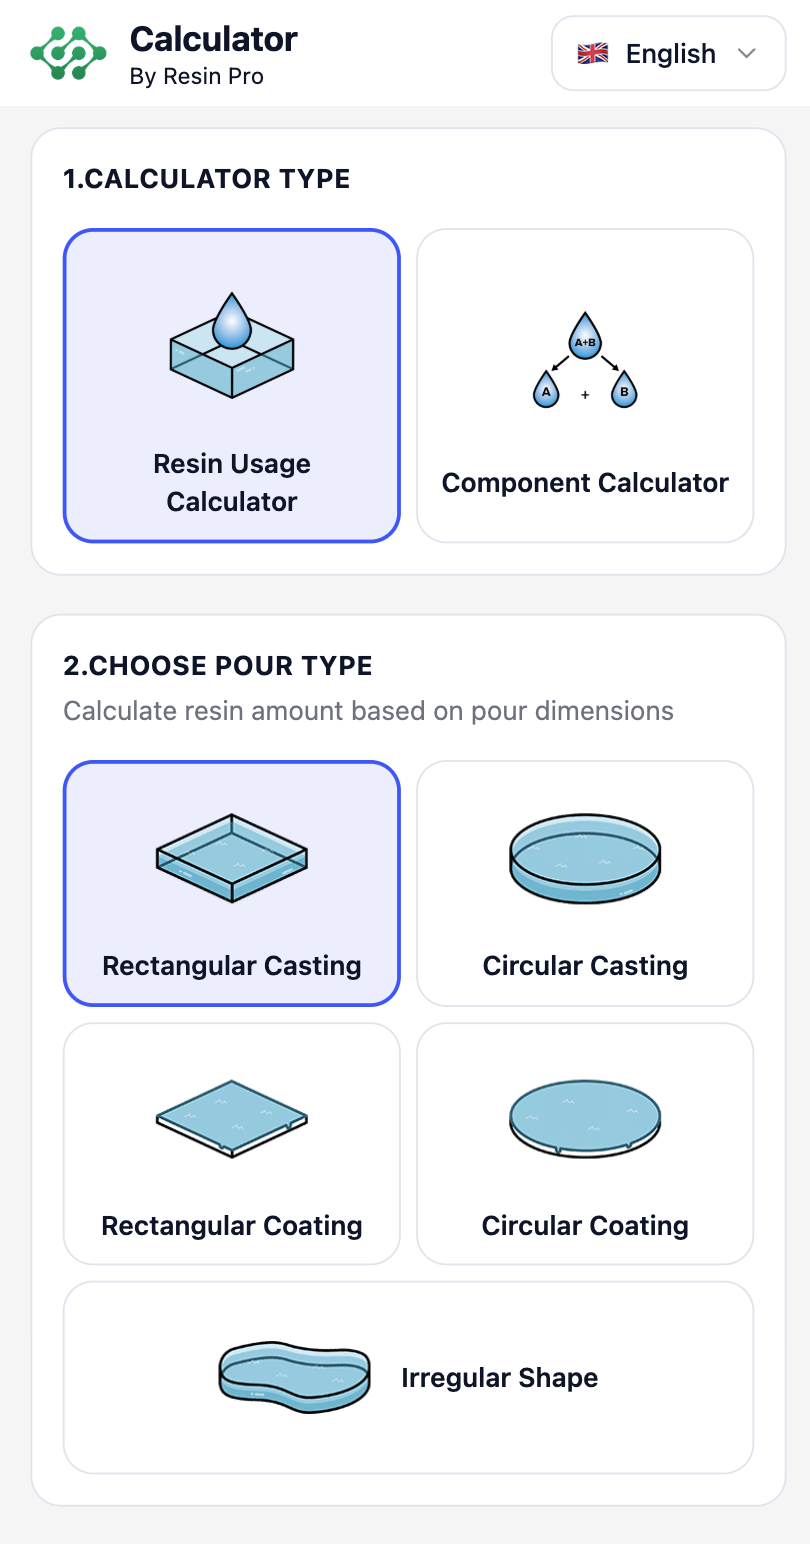Select the Rectangular Coating text option

(x=232, y=1226)
